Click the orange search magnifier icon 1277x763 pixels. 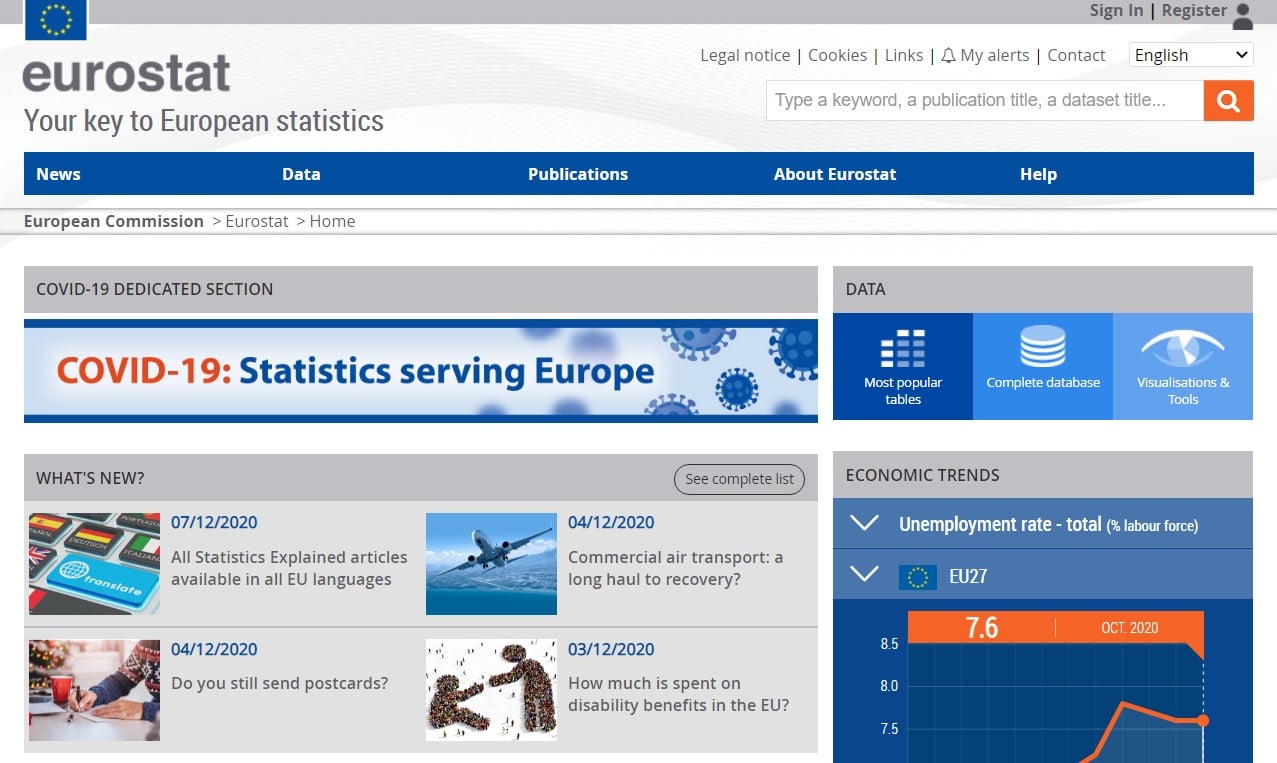tap(1228, 100)
